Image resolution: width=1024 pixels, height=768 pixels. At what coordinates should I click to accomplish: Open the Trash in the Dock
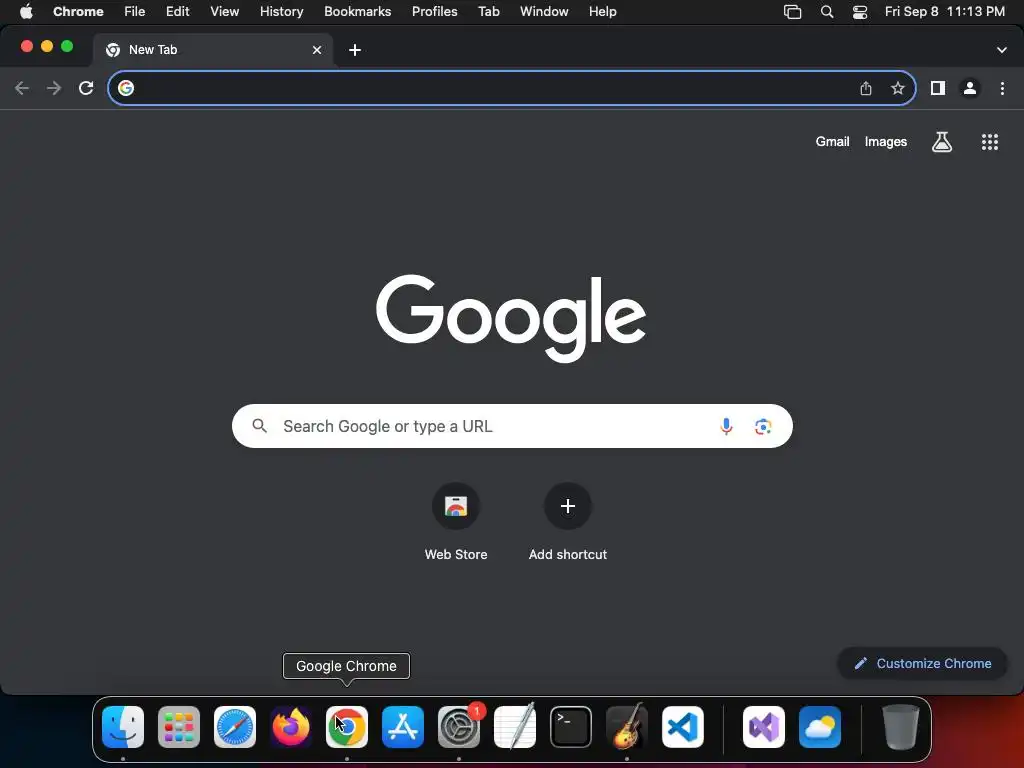pyautogui.click(x=901, y=727)
